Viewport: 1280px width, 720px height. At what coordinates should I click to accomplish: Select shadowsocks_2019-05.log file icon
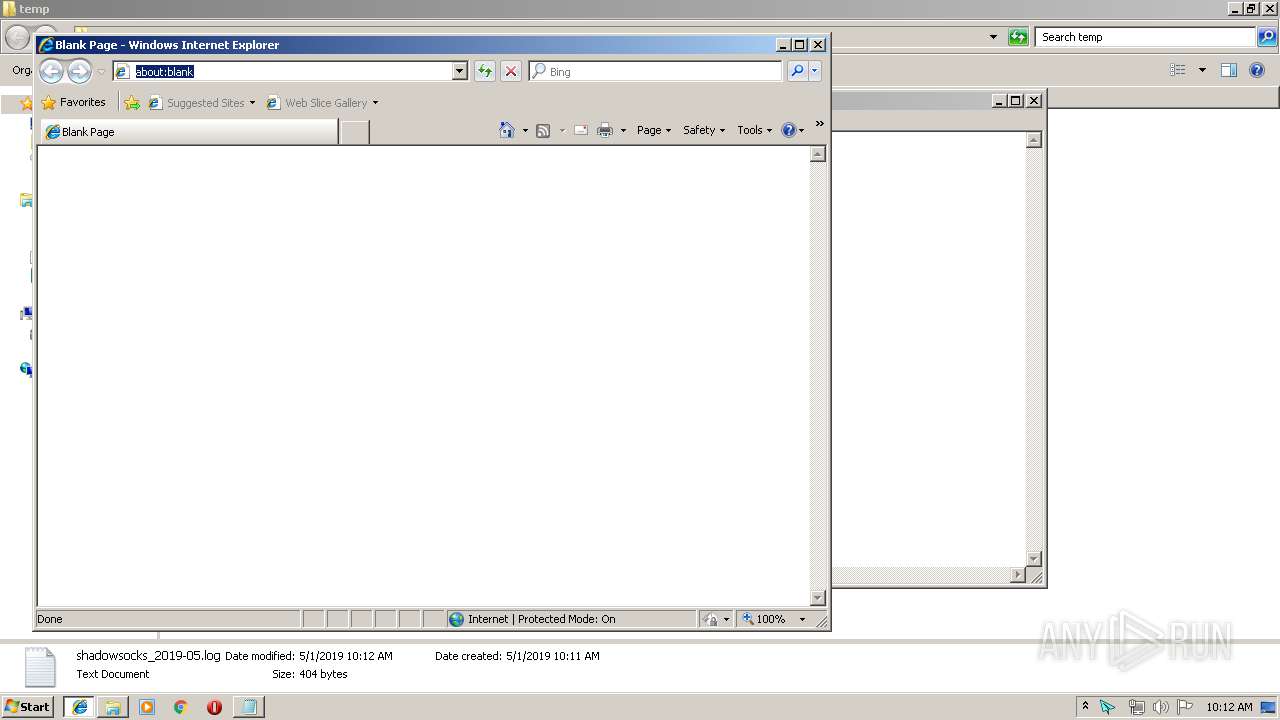[41, 667]
